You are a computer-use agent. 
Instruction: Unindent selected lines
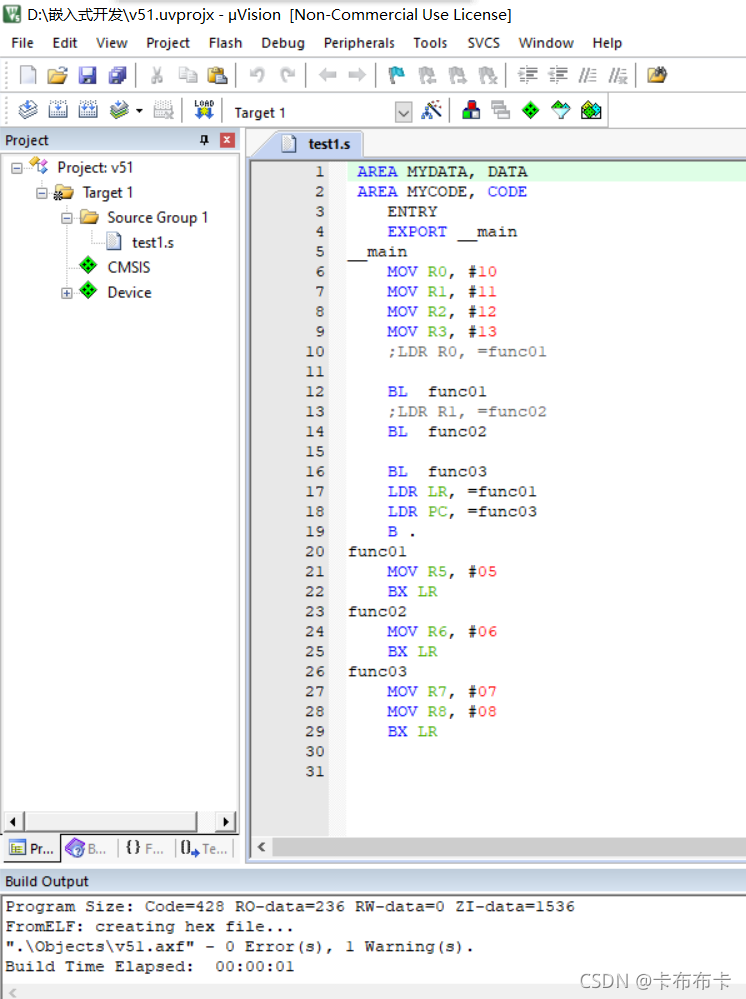tap(558, 75)
